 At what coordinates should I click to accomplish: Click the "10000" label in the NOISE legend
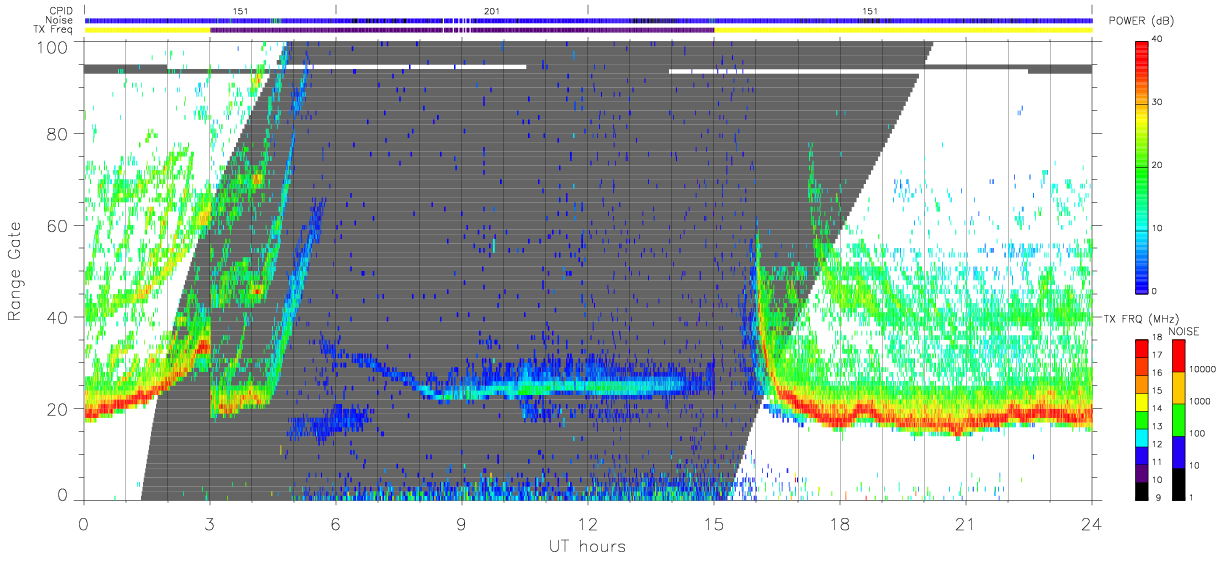(1204, 368)
